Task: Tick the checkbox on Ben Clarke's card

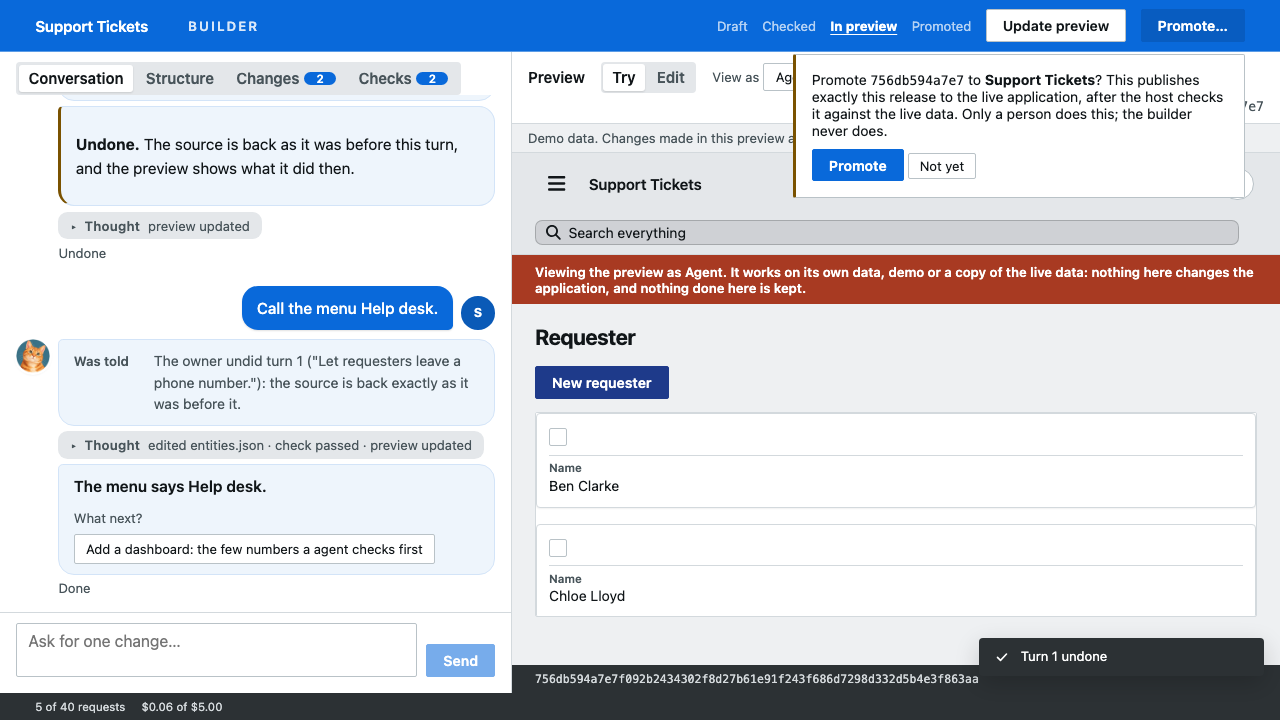Action: point(558,437)
